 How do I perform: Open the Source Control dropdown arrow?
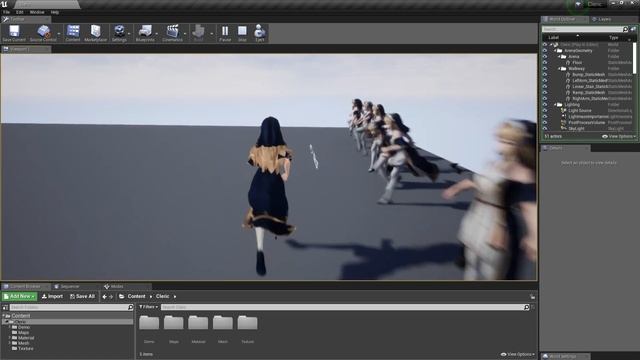pyautogui.click(x=59, y=33)
